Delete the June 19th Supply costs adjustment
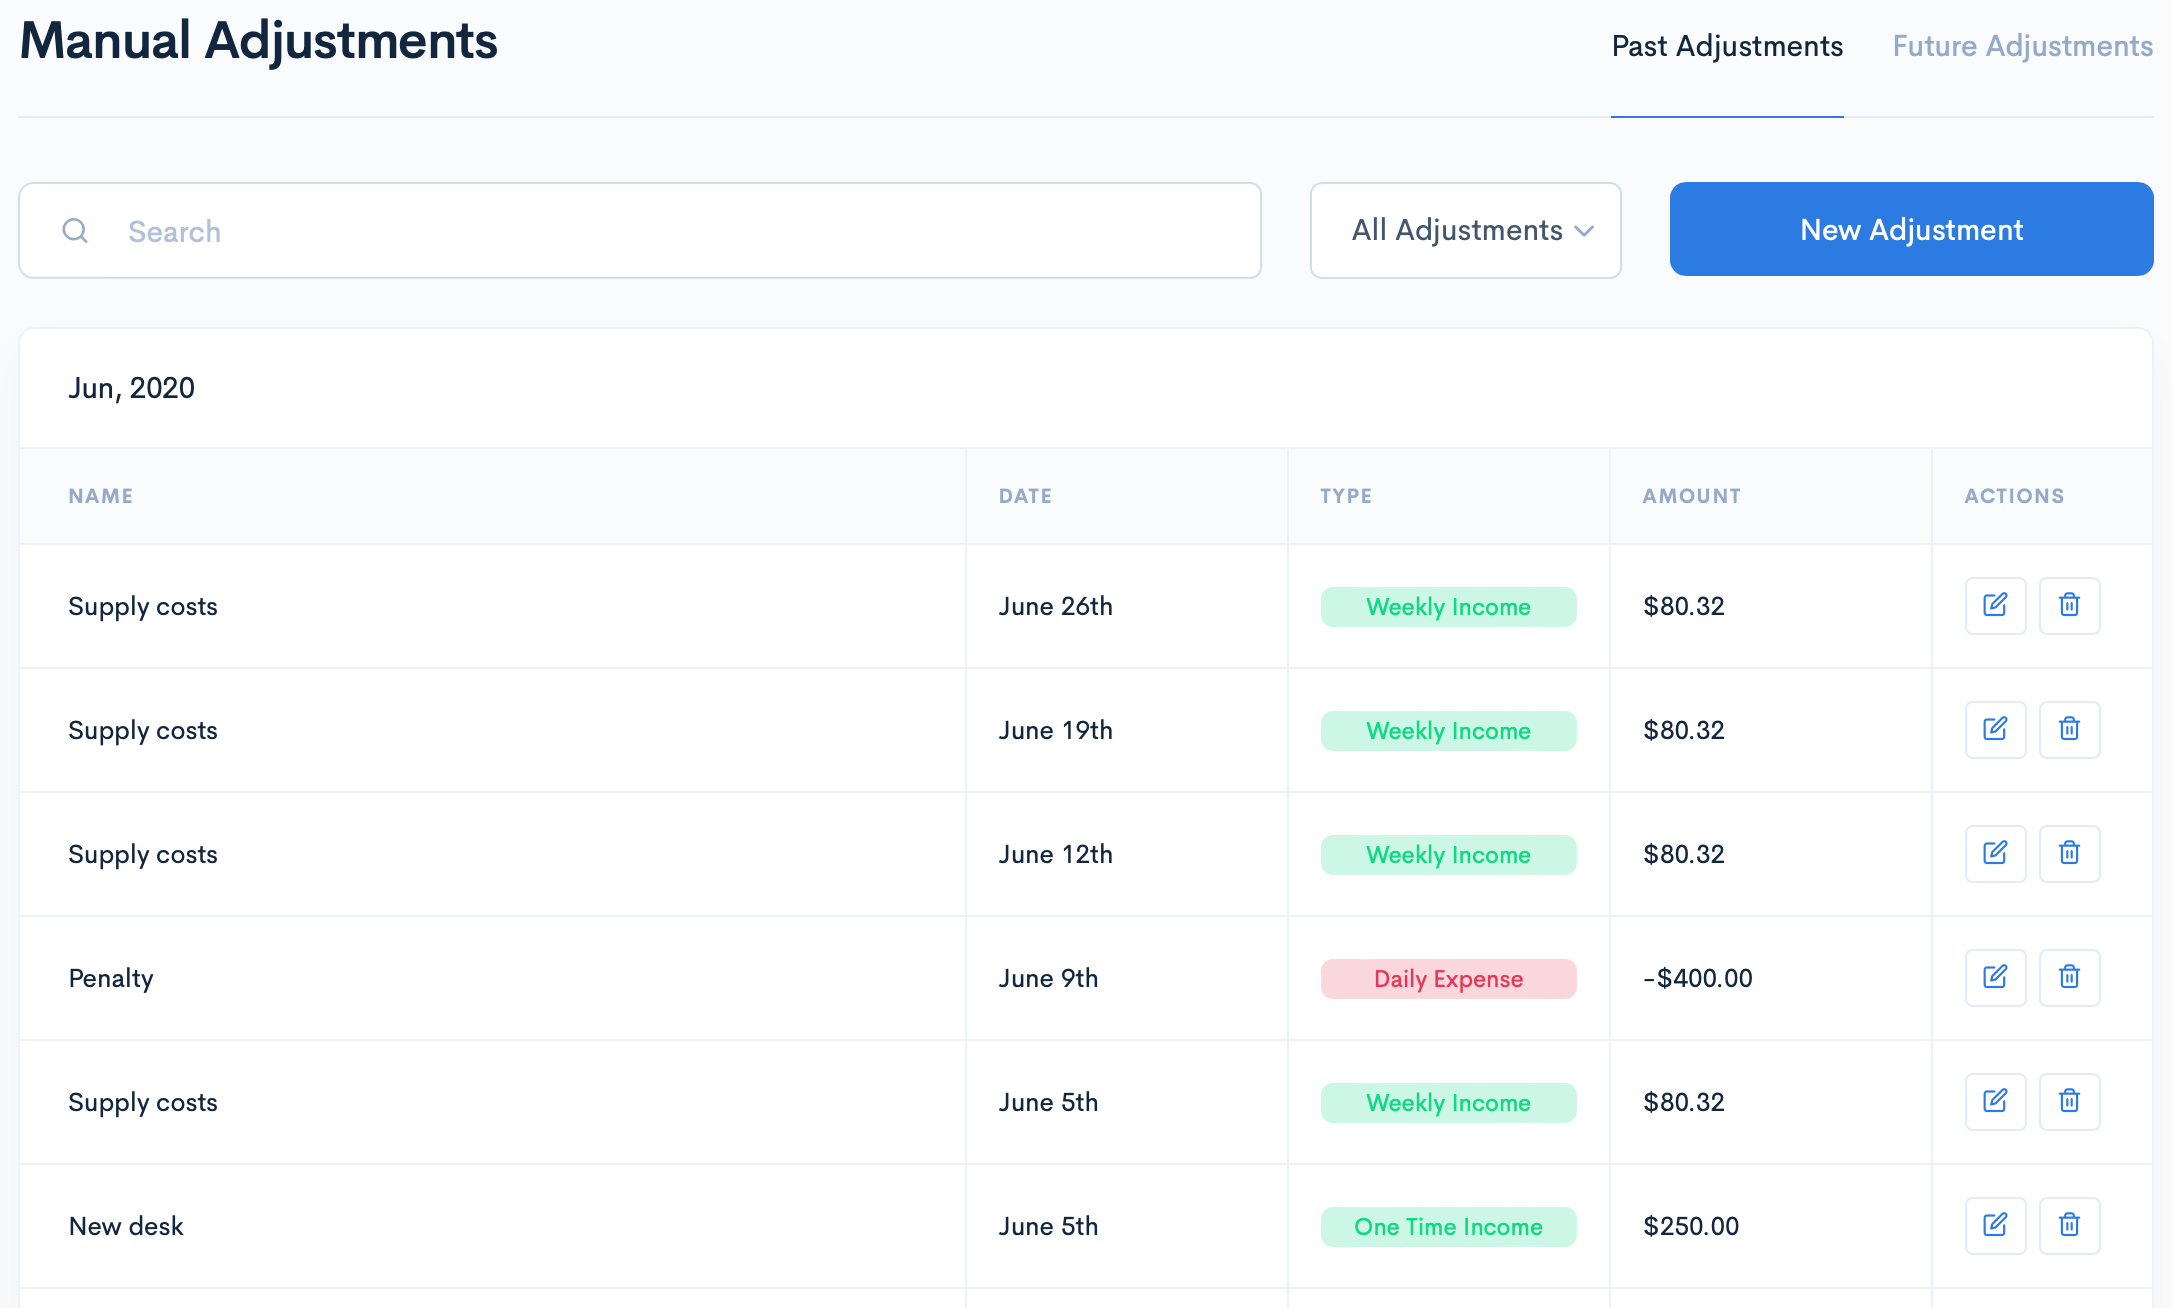The image size is (2172, 1308). point(2069,729)
